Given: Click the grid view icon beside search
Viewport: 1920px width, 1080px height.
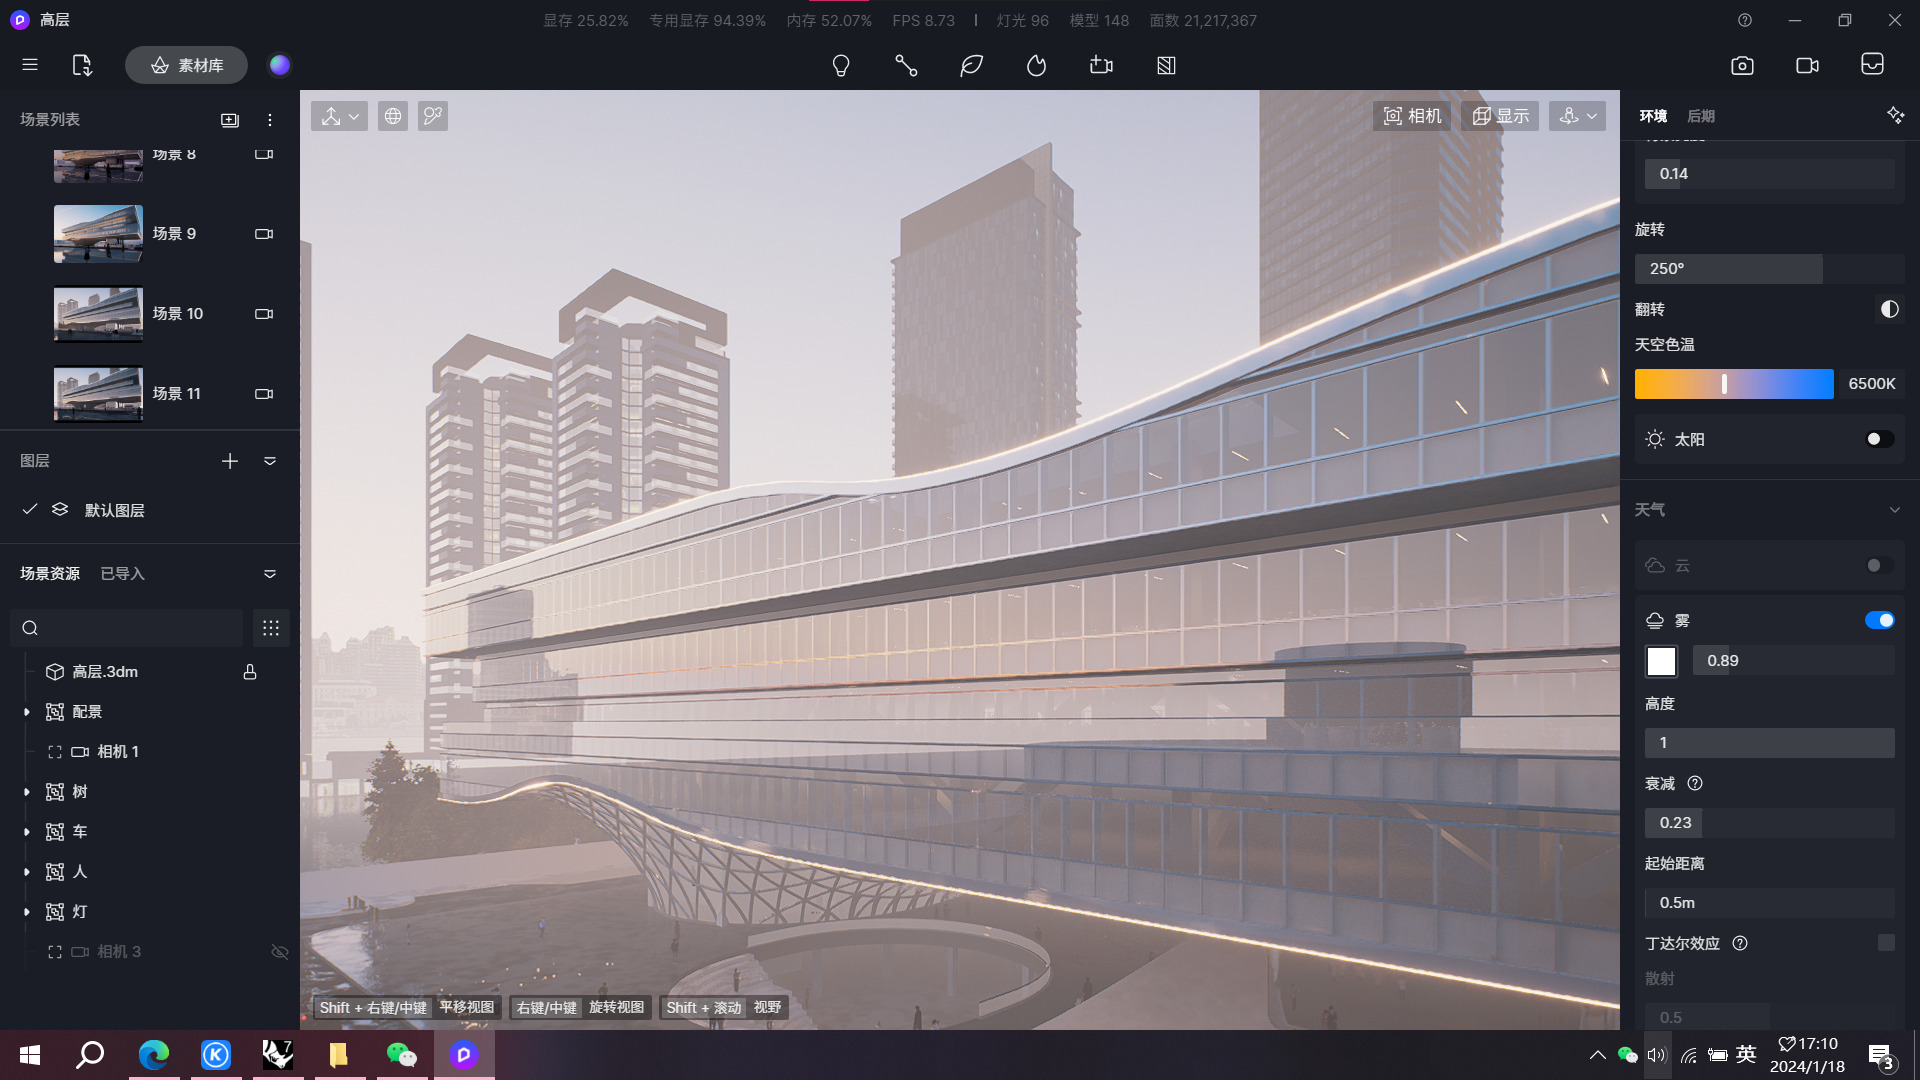Looking at the screenshot, I should [270, 628].
